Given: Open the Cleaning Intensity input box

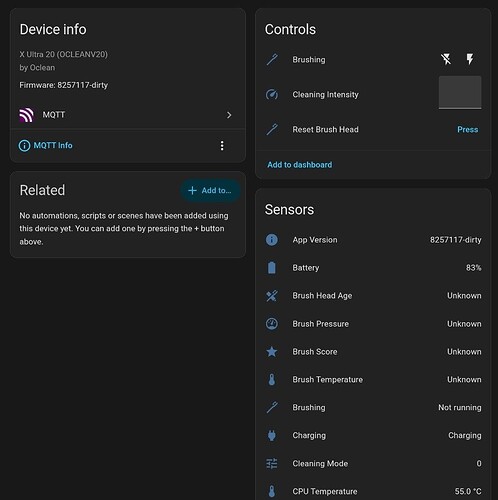Looking at the screenshot, I should coord(460,92).
